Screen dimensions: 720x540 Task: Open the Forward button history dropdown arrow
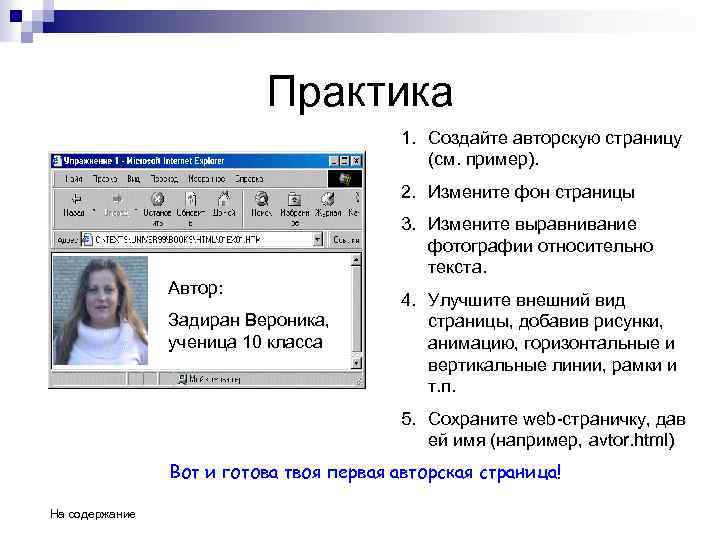136,211
